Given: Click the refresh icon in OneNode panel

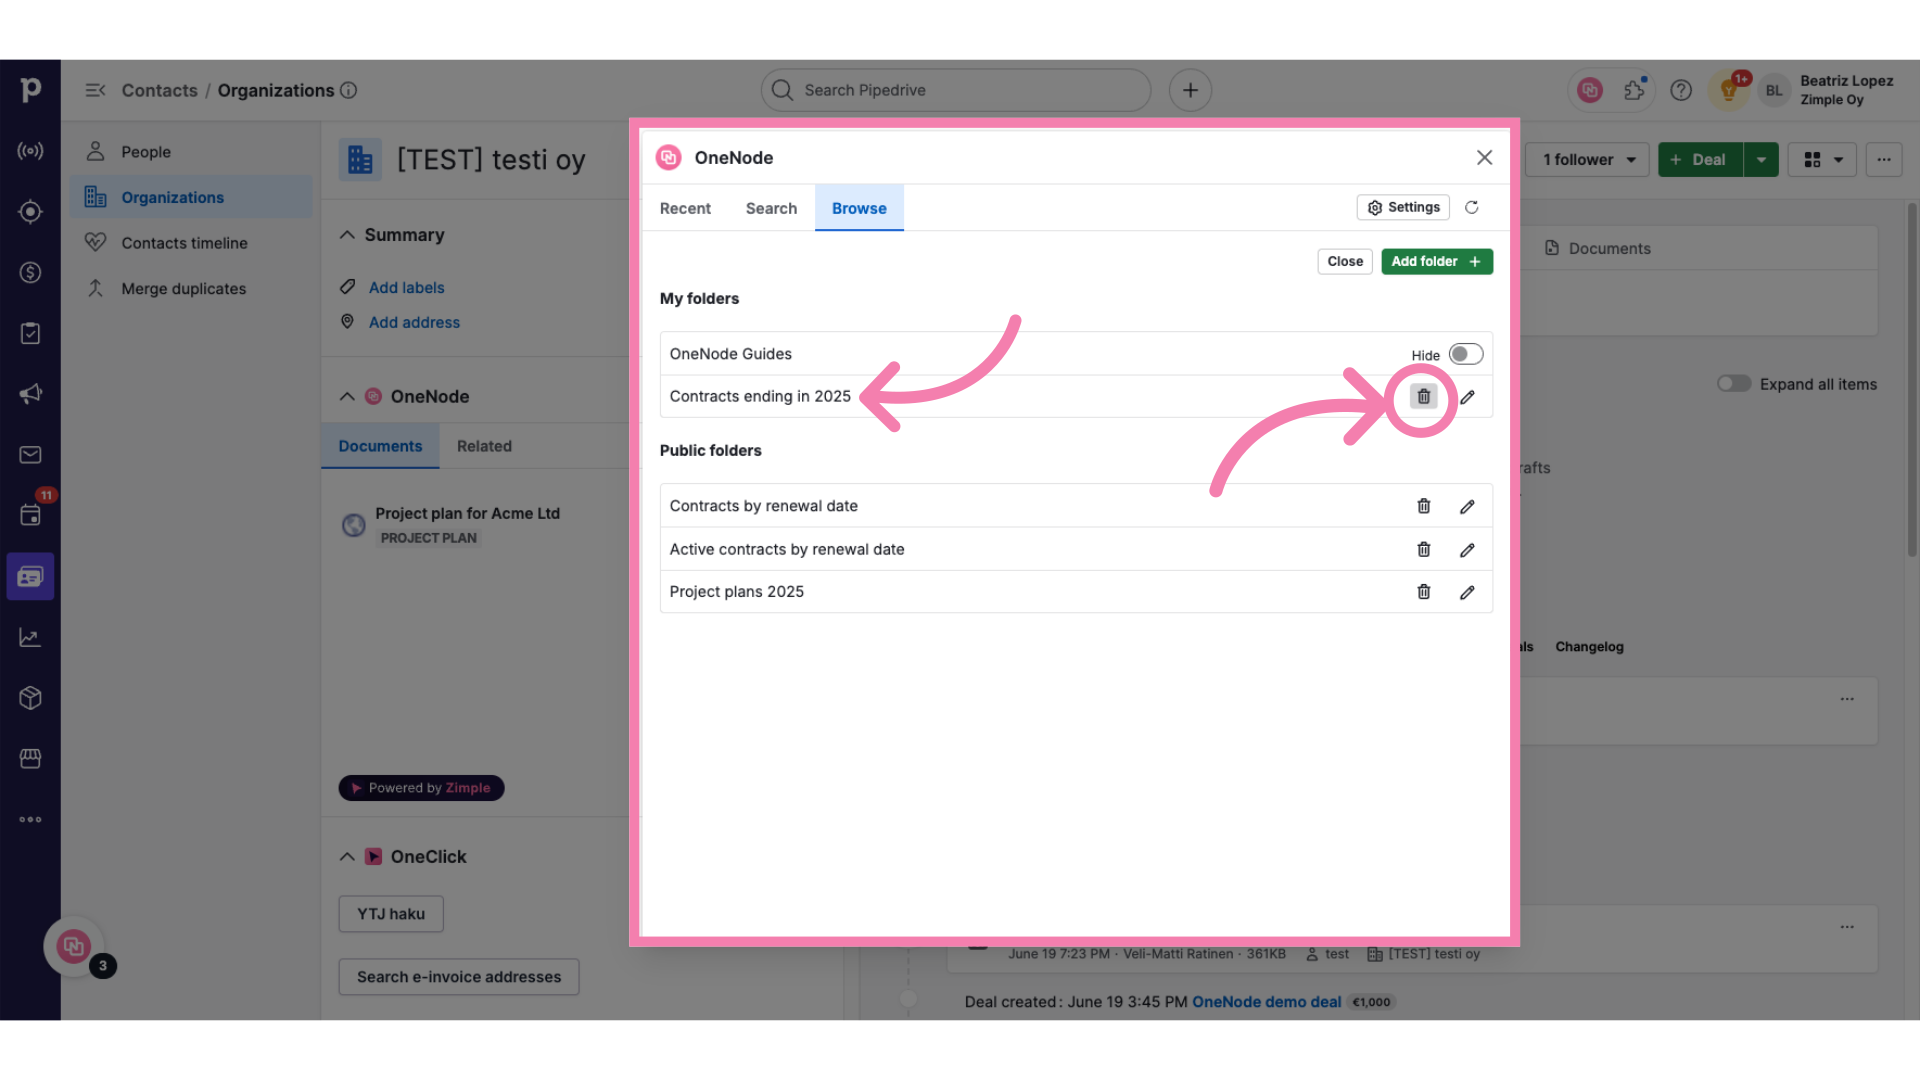Looking at the screenshot, I should point(1472,208).
